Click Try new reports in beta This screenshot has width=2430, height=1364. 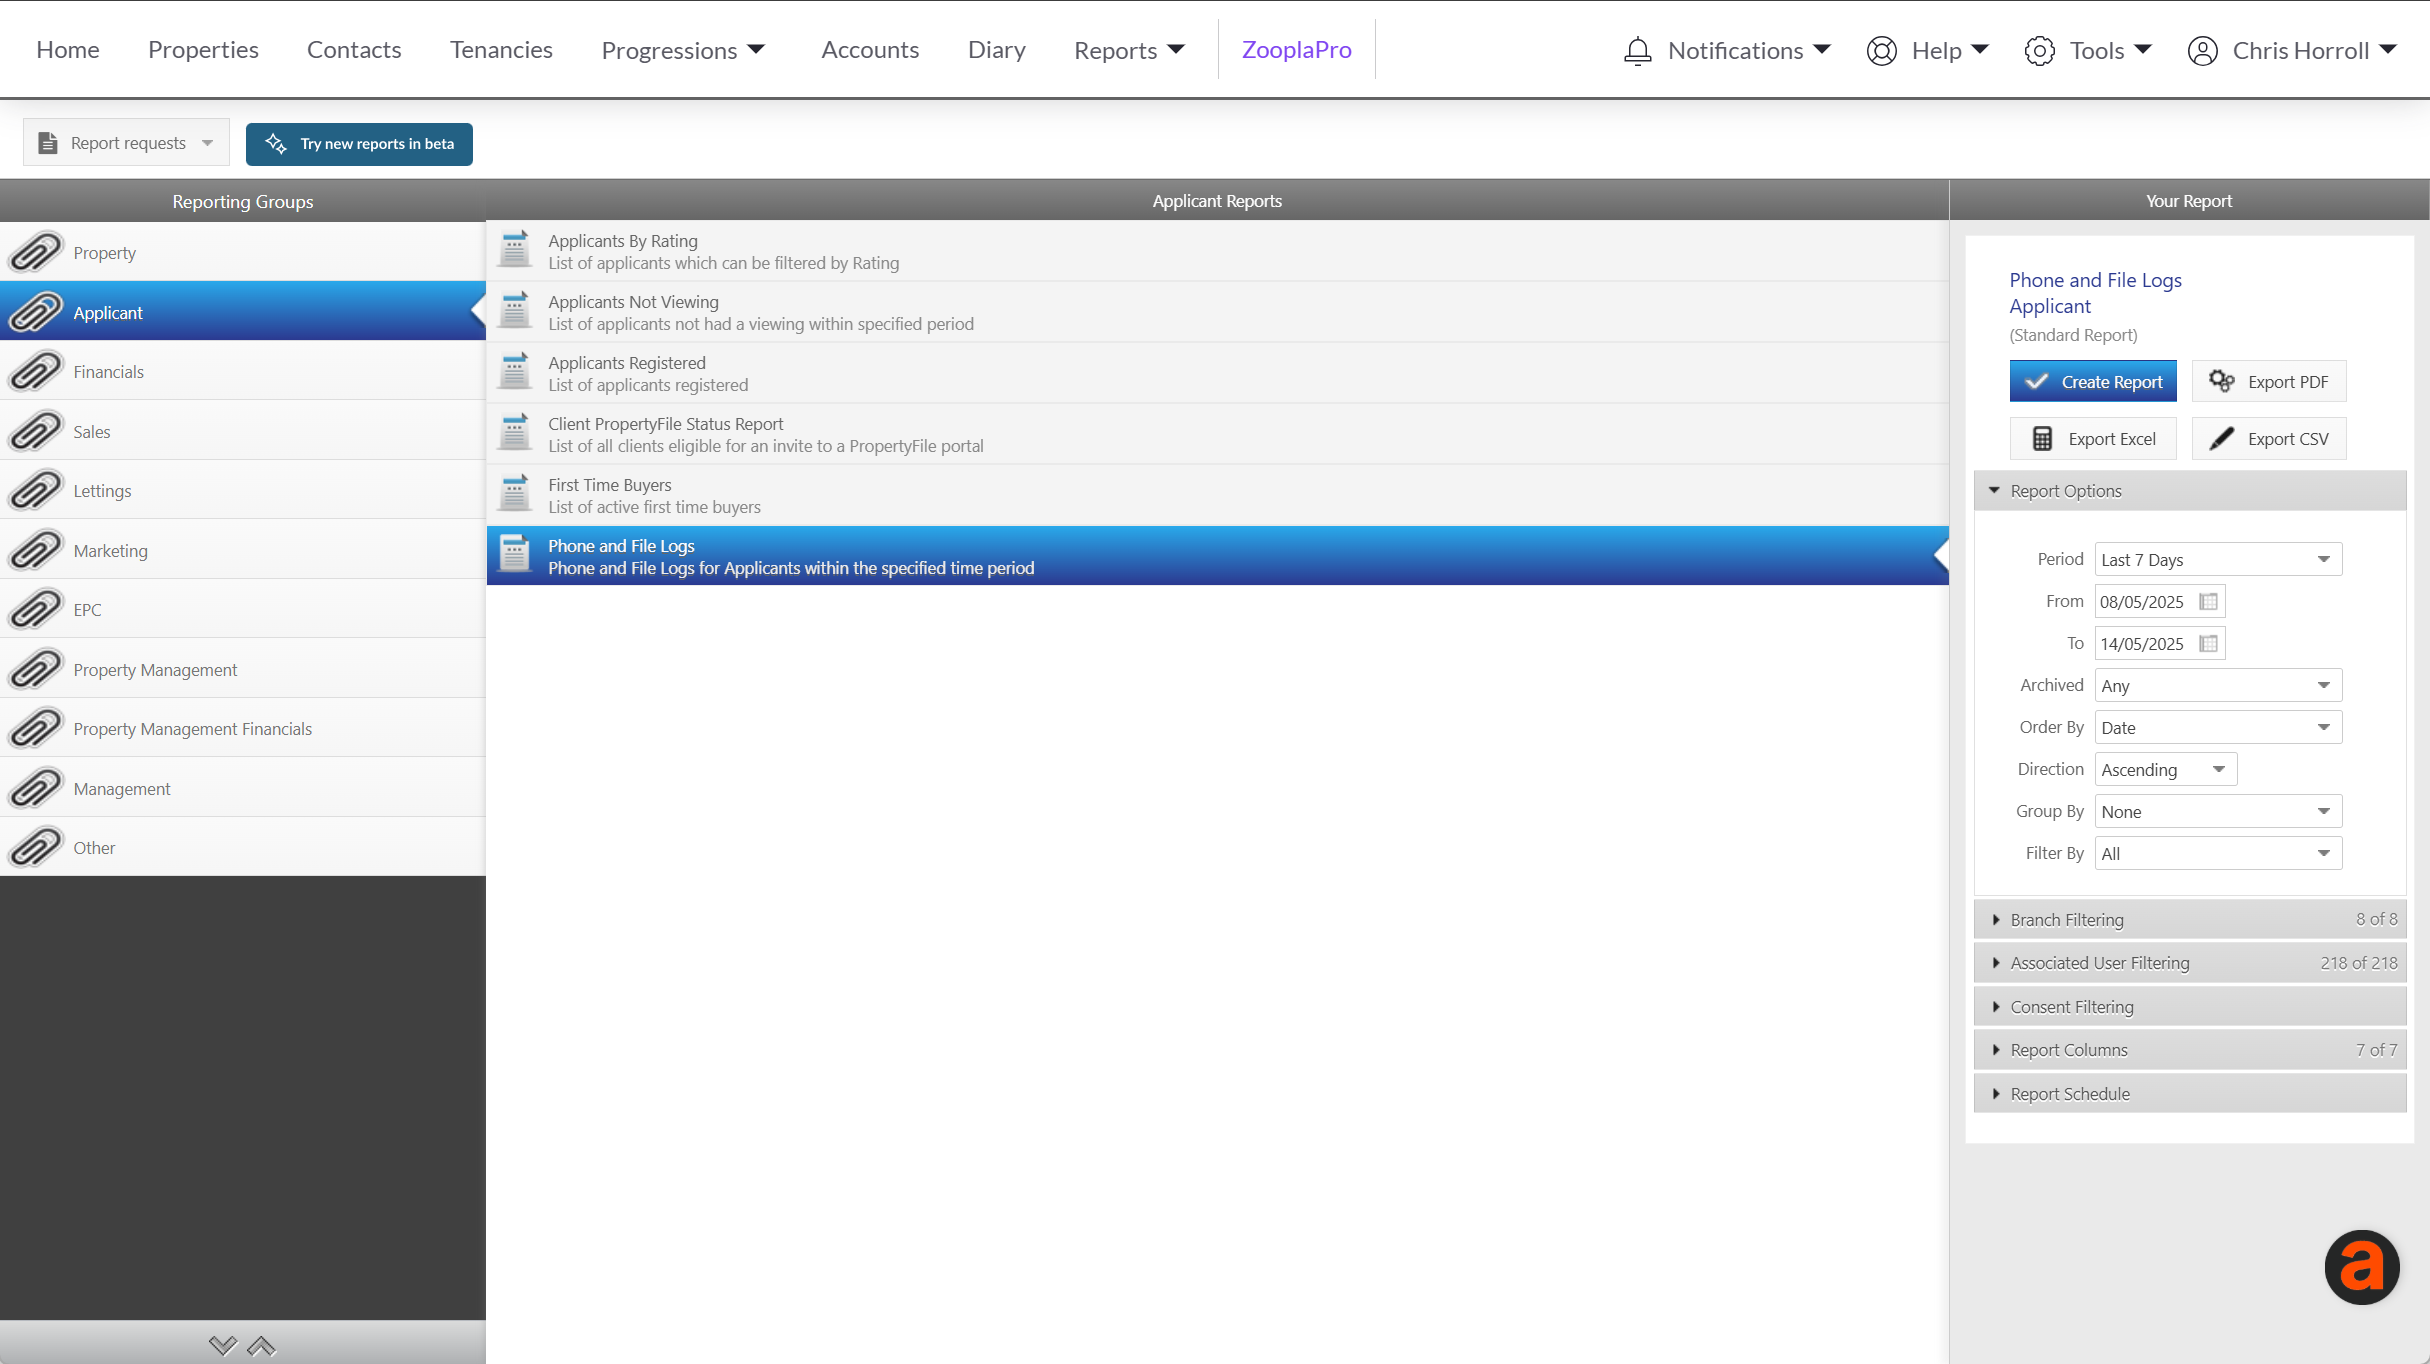coord(359,143)
